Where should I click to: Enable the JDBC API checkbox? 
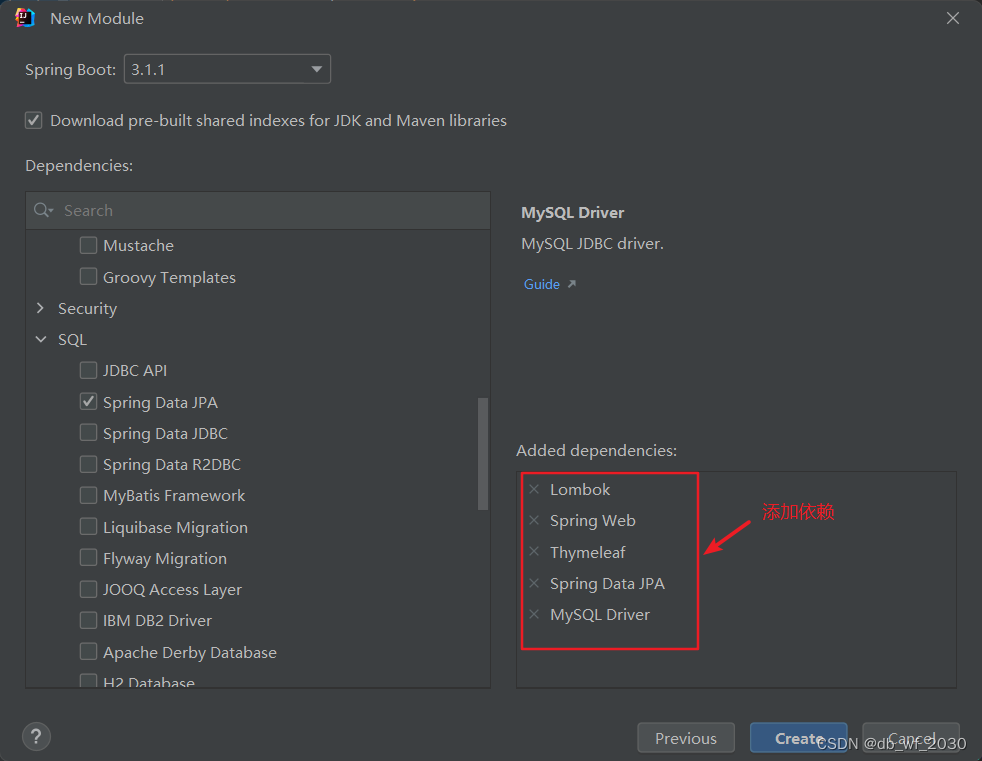[88, 370]
